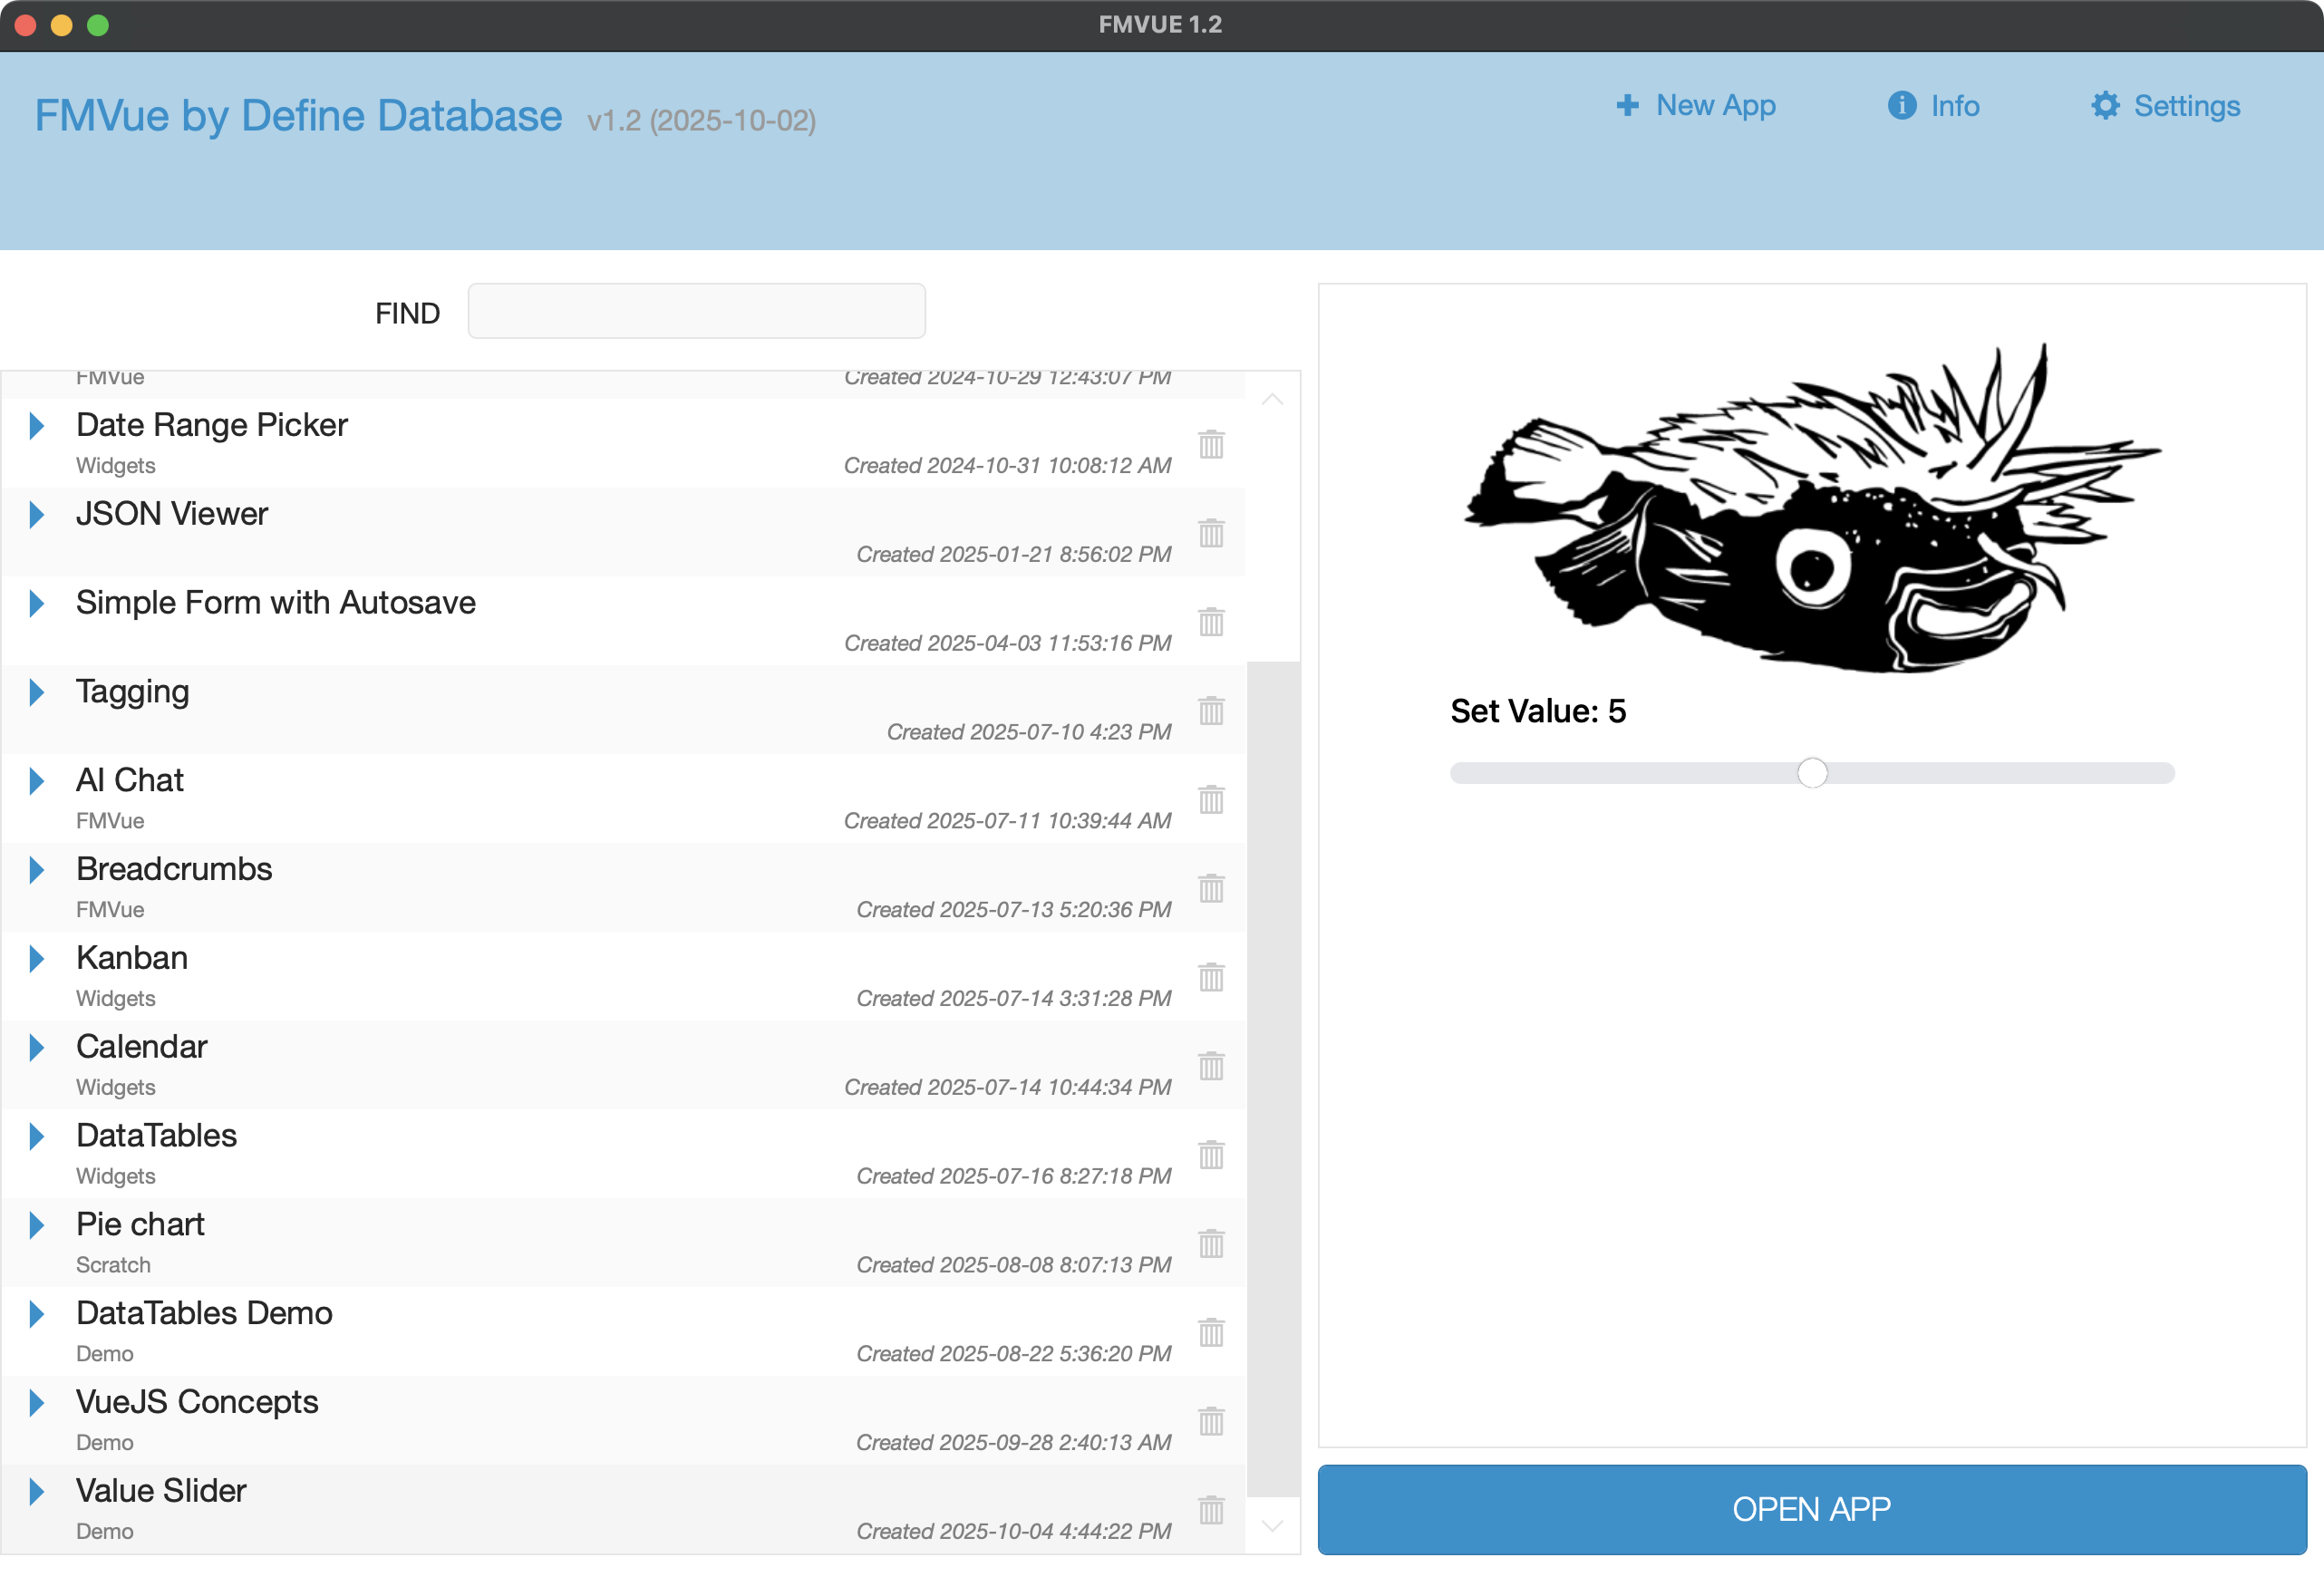This screenshot has width=2324, height=1577.
Task: Expand the AI Chat disclosure triangle
Action: [x=37, y=781]
